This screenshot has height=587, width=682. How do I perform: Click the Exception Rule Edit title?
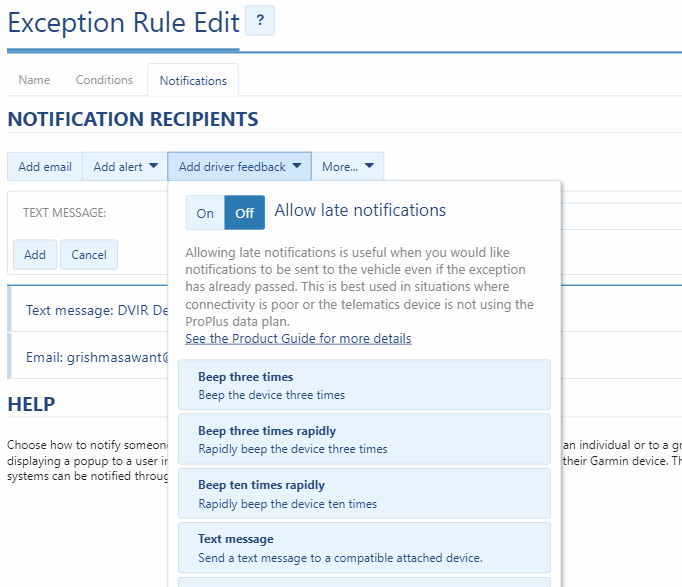tap(124, 22)
